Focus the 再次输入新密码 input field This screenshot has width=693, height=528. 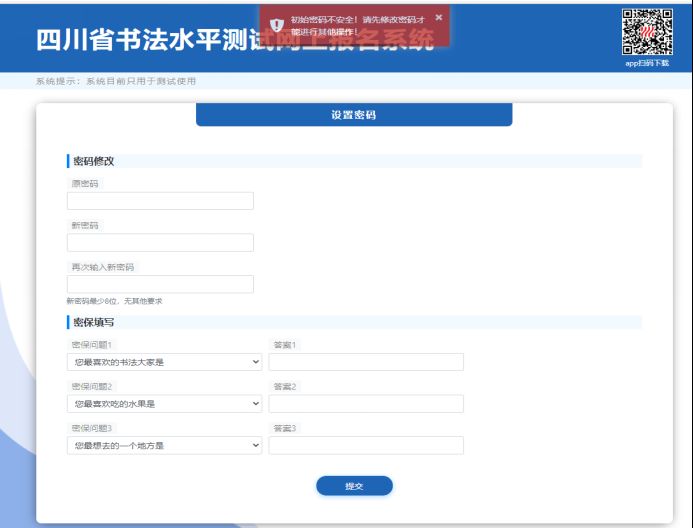tap(160, 284)
